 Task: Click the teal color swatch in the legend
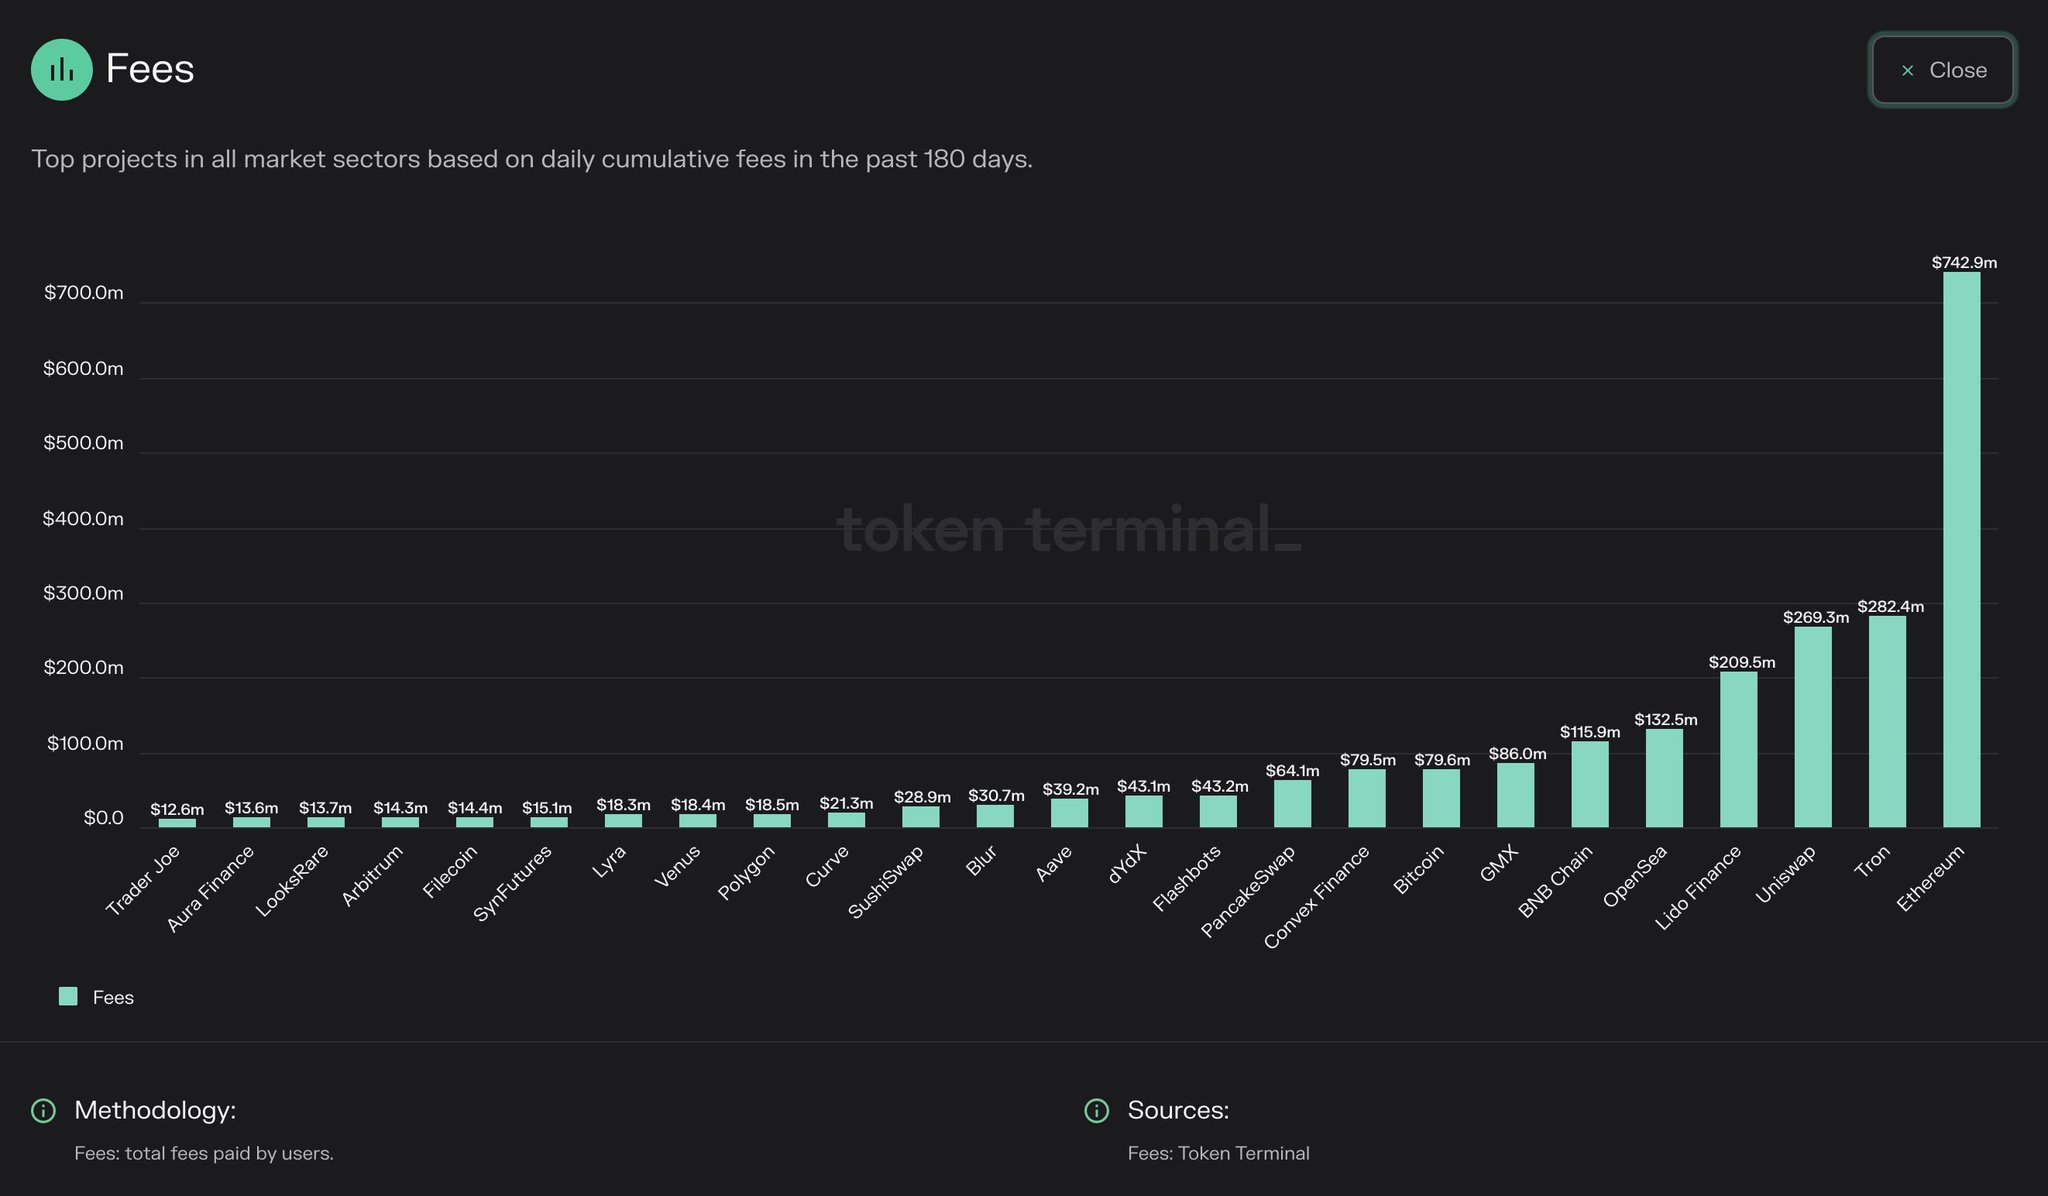pos(68,996)
